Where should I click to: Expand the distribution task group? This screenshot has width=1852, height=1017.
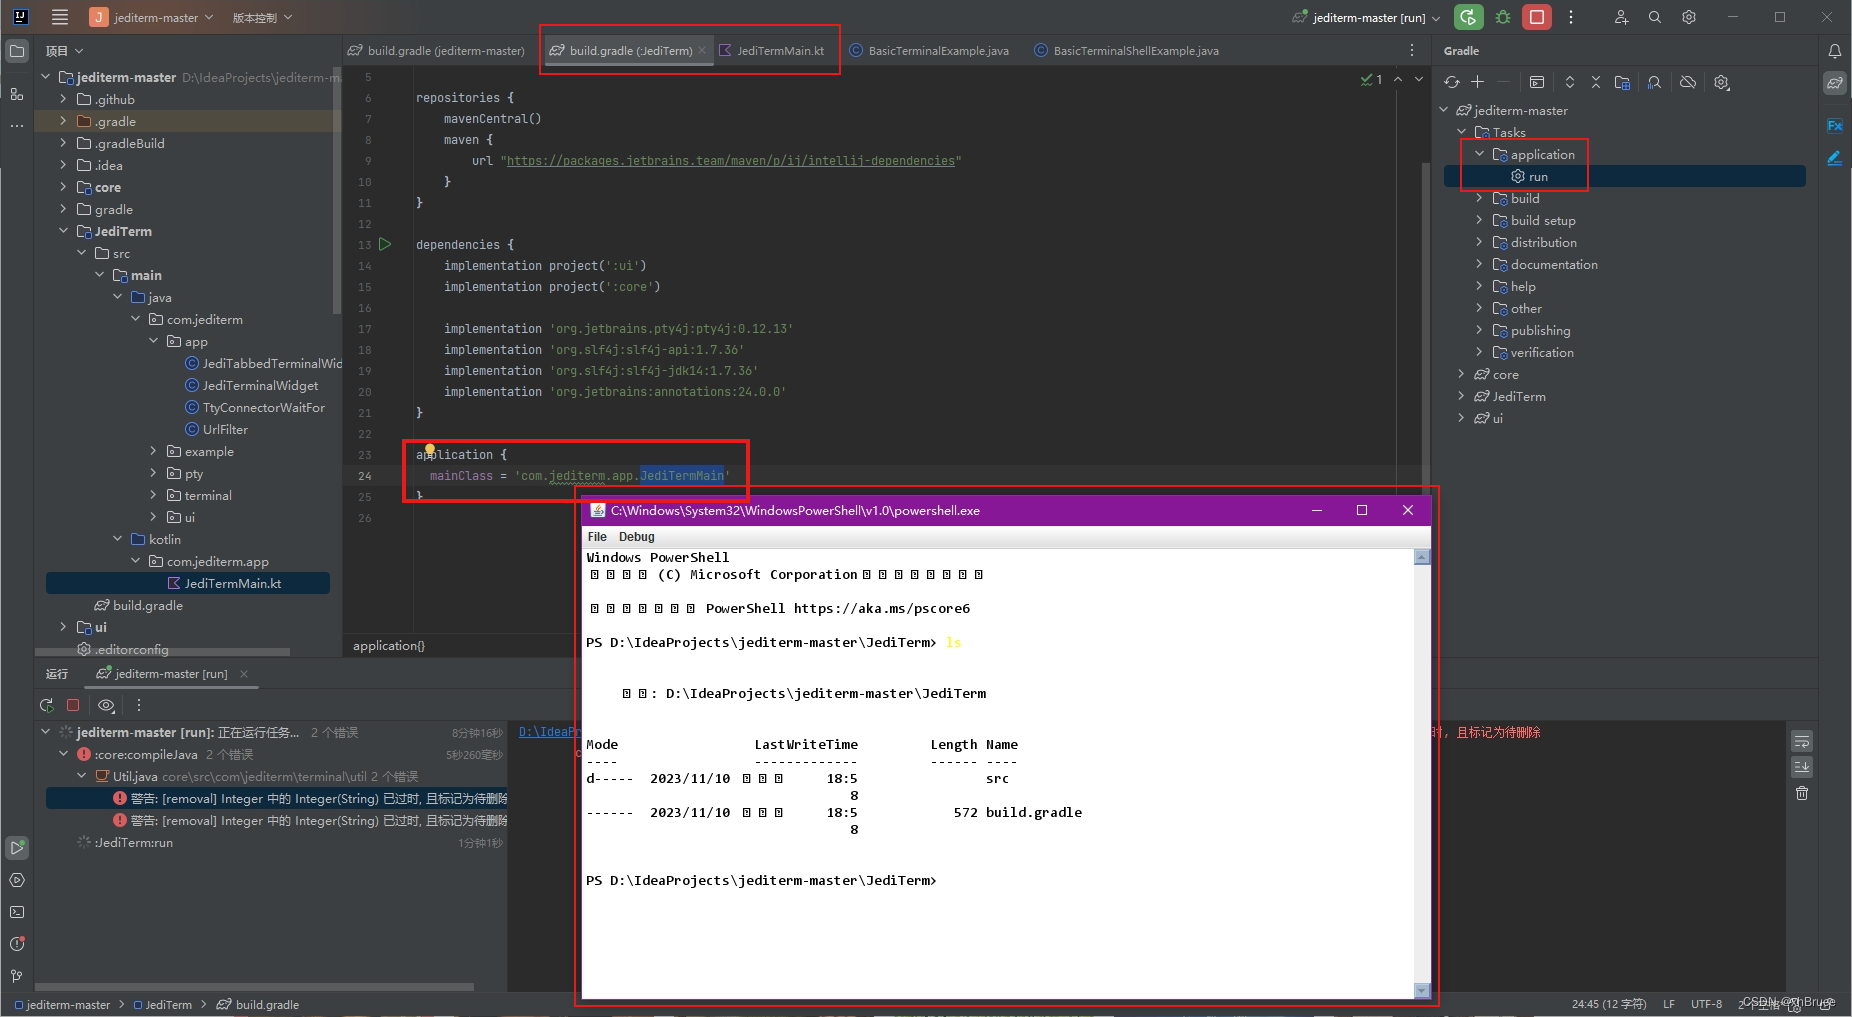[x=1480, y=242]
